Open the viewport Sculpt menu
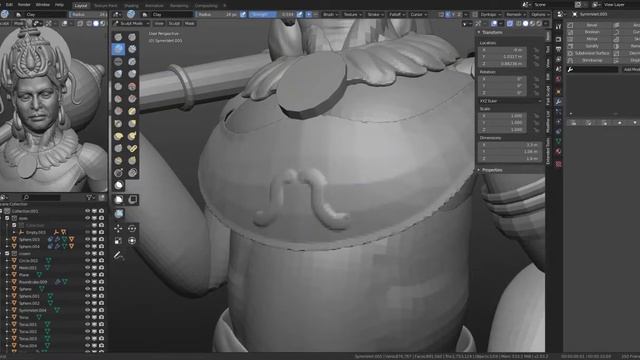Image resolution: width=640 pixels, height=360 pixels. point(174,24)
